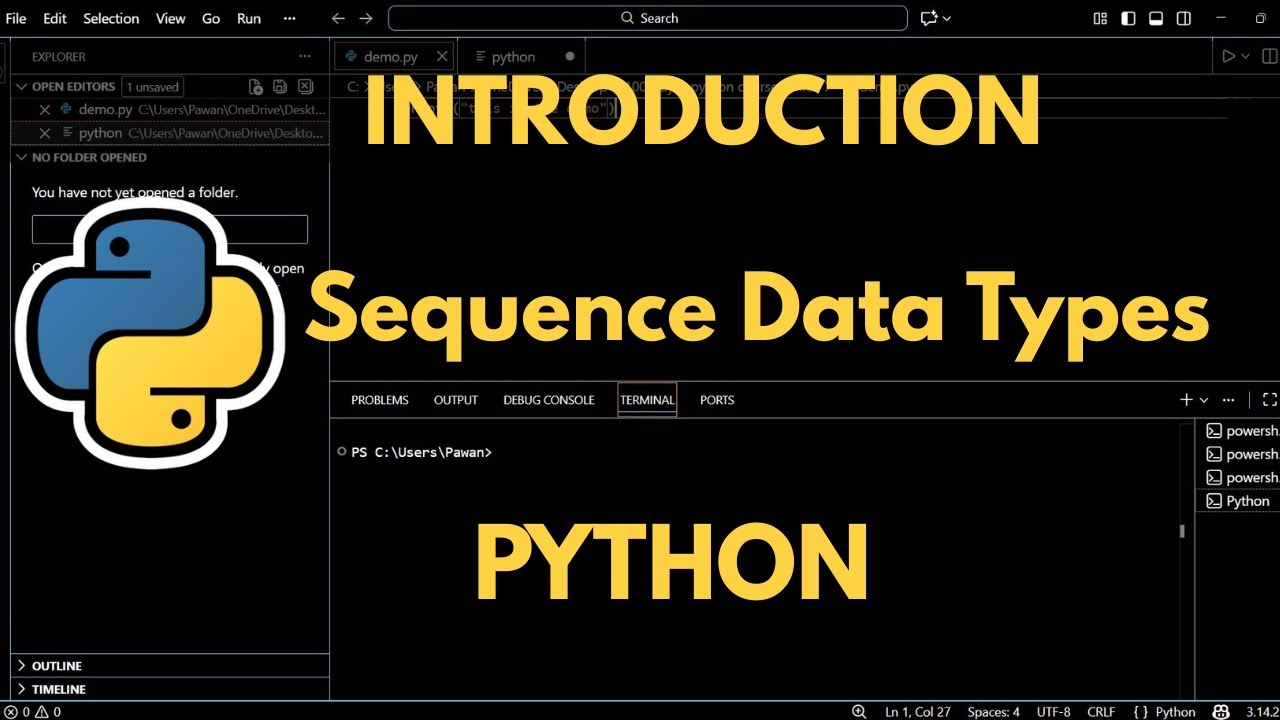
Task: Run the Python file
Action: (1229, 57)
